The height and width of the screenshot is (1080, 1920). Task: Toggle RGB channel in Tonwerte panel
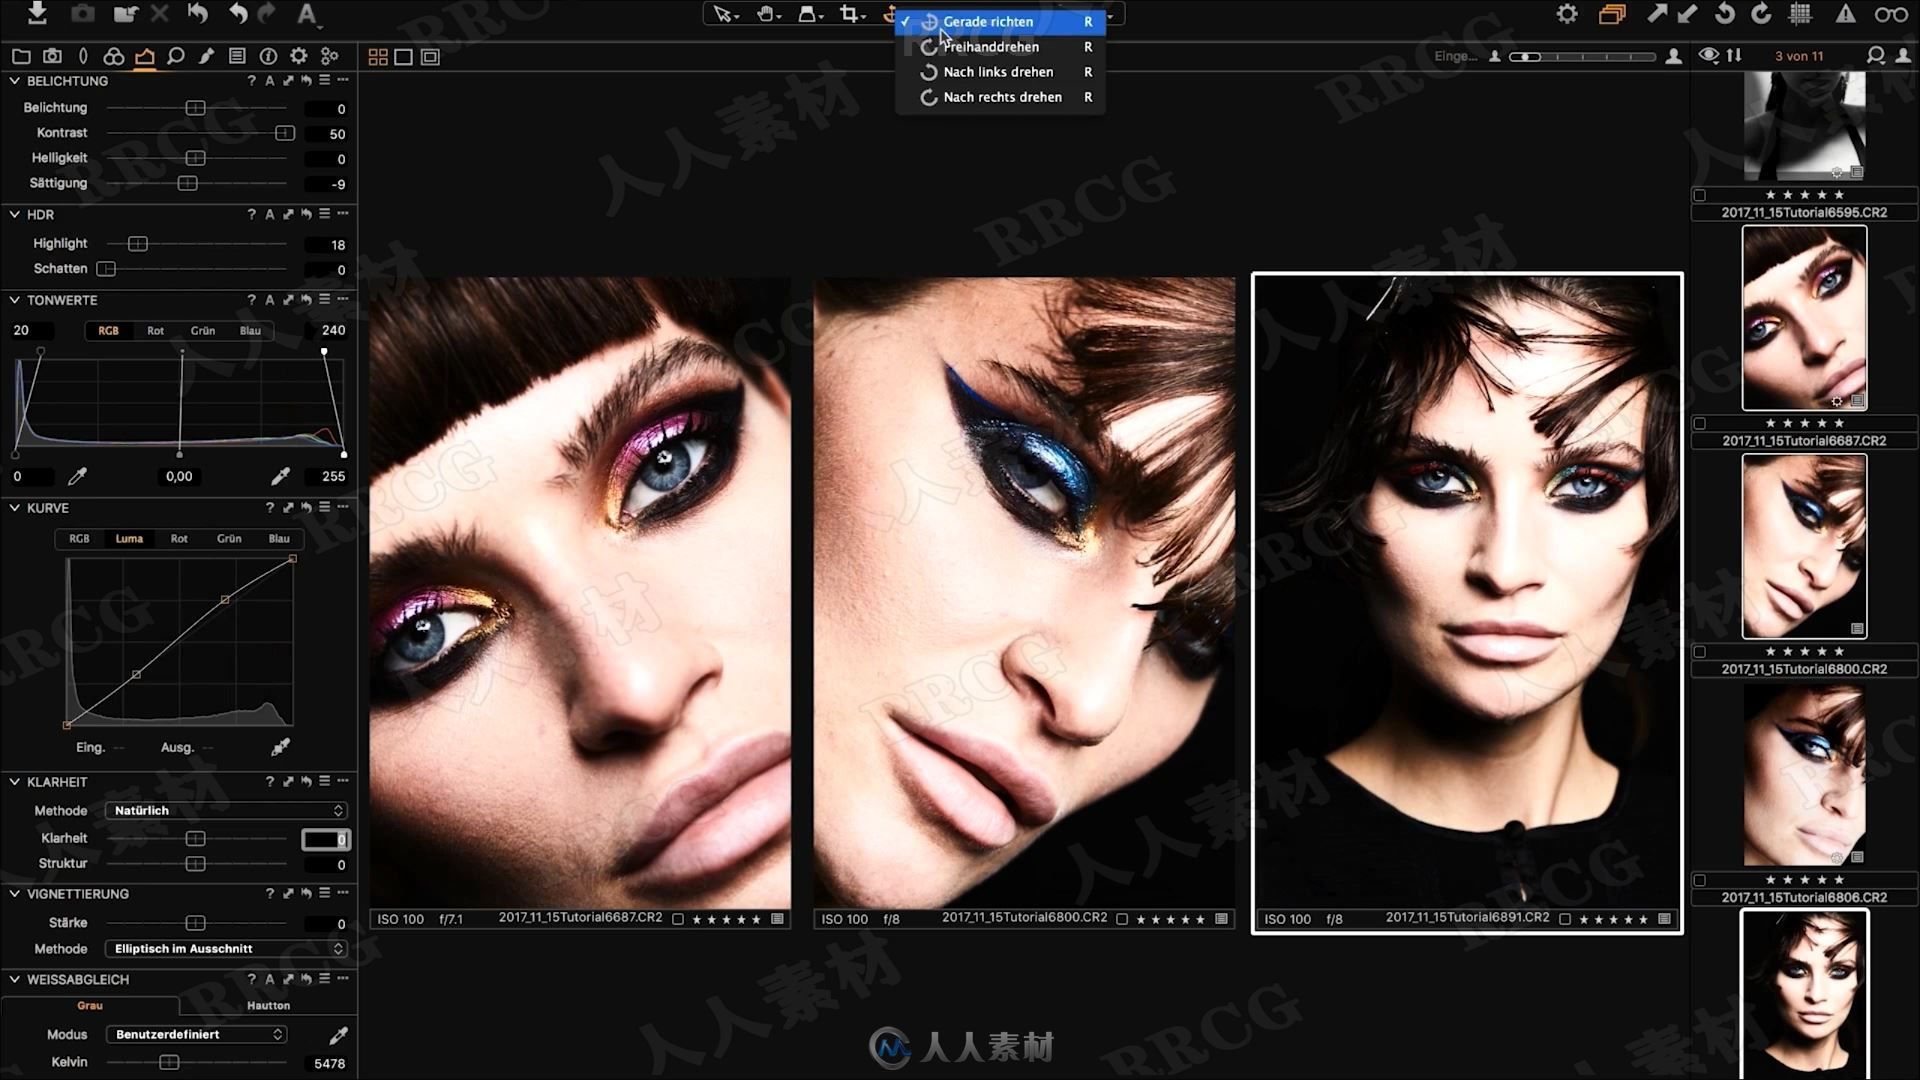[x=107, y=330]
